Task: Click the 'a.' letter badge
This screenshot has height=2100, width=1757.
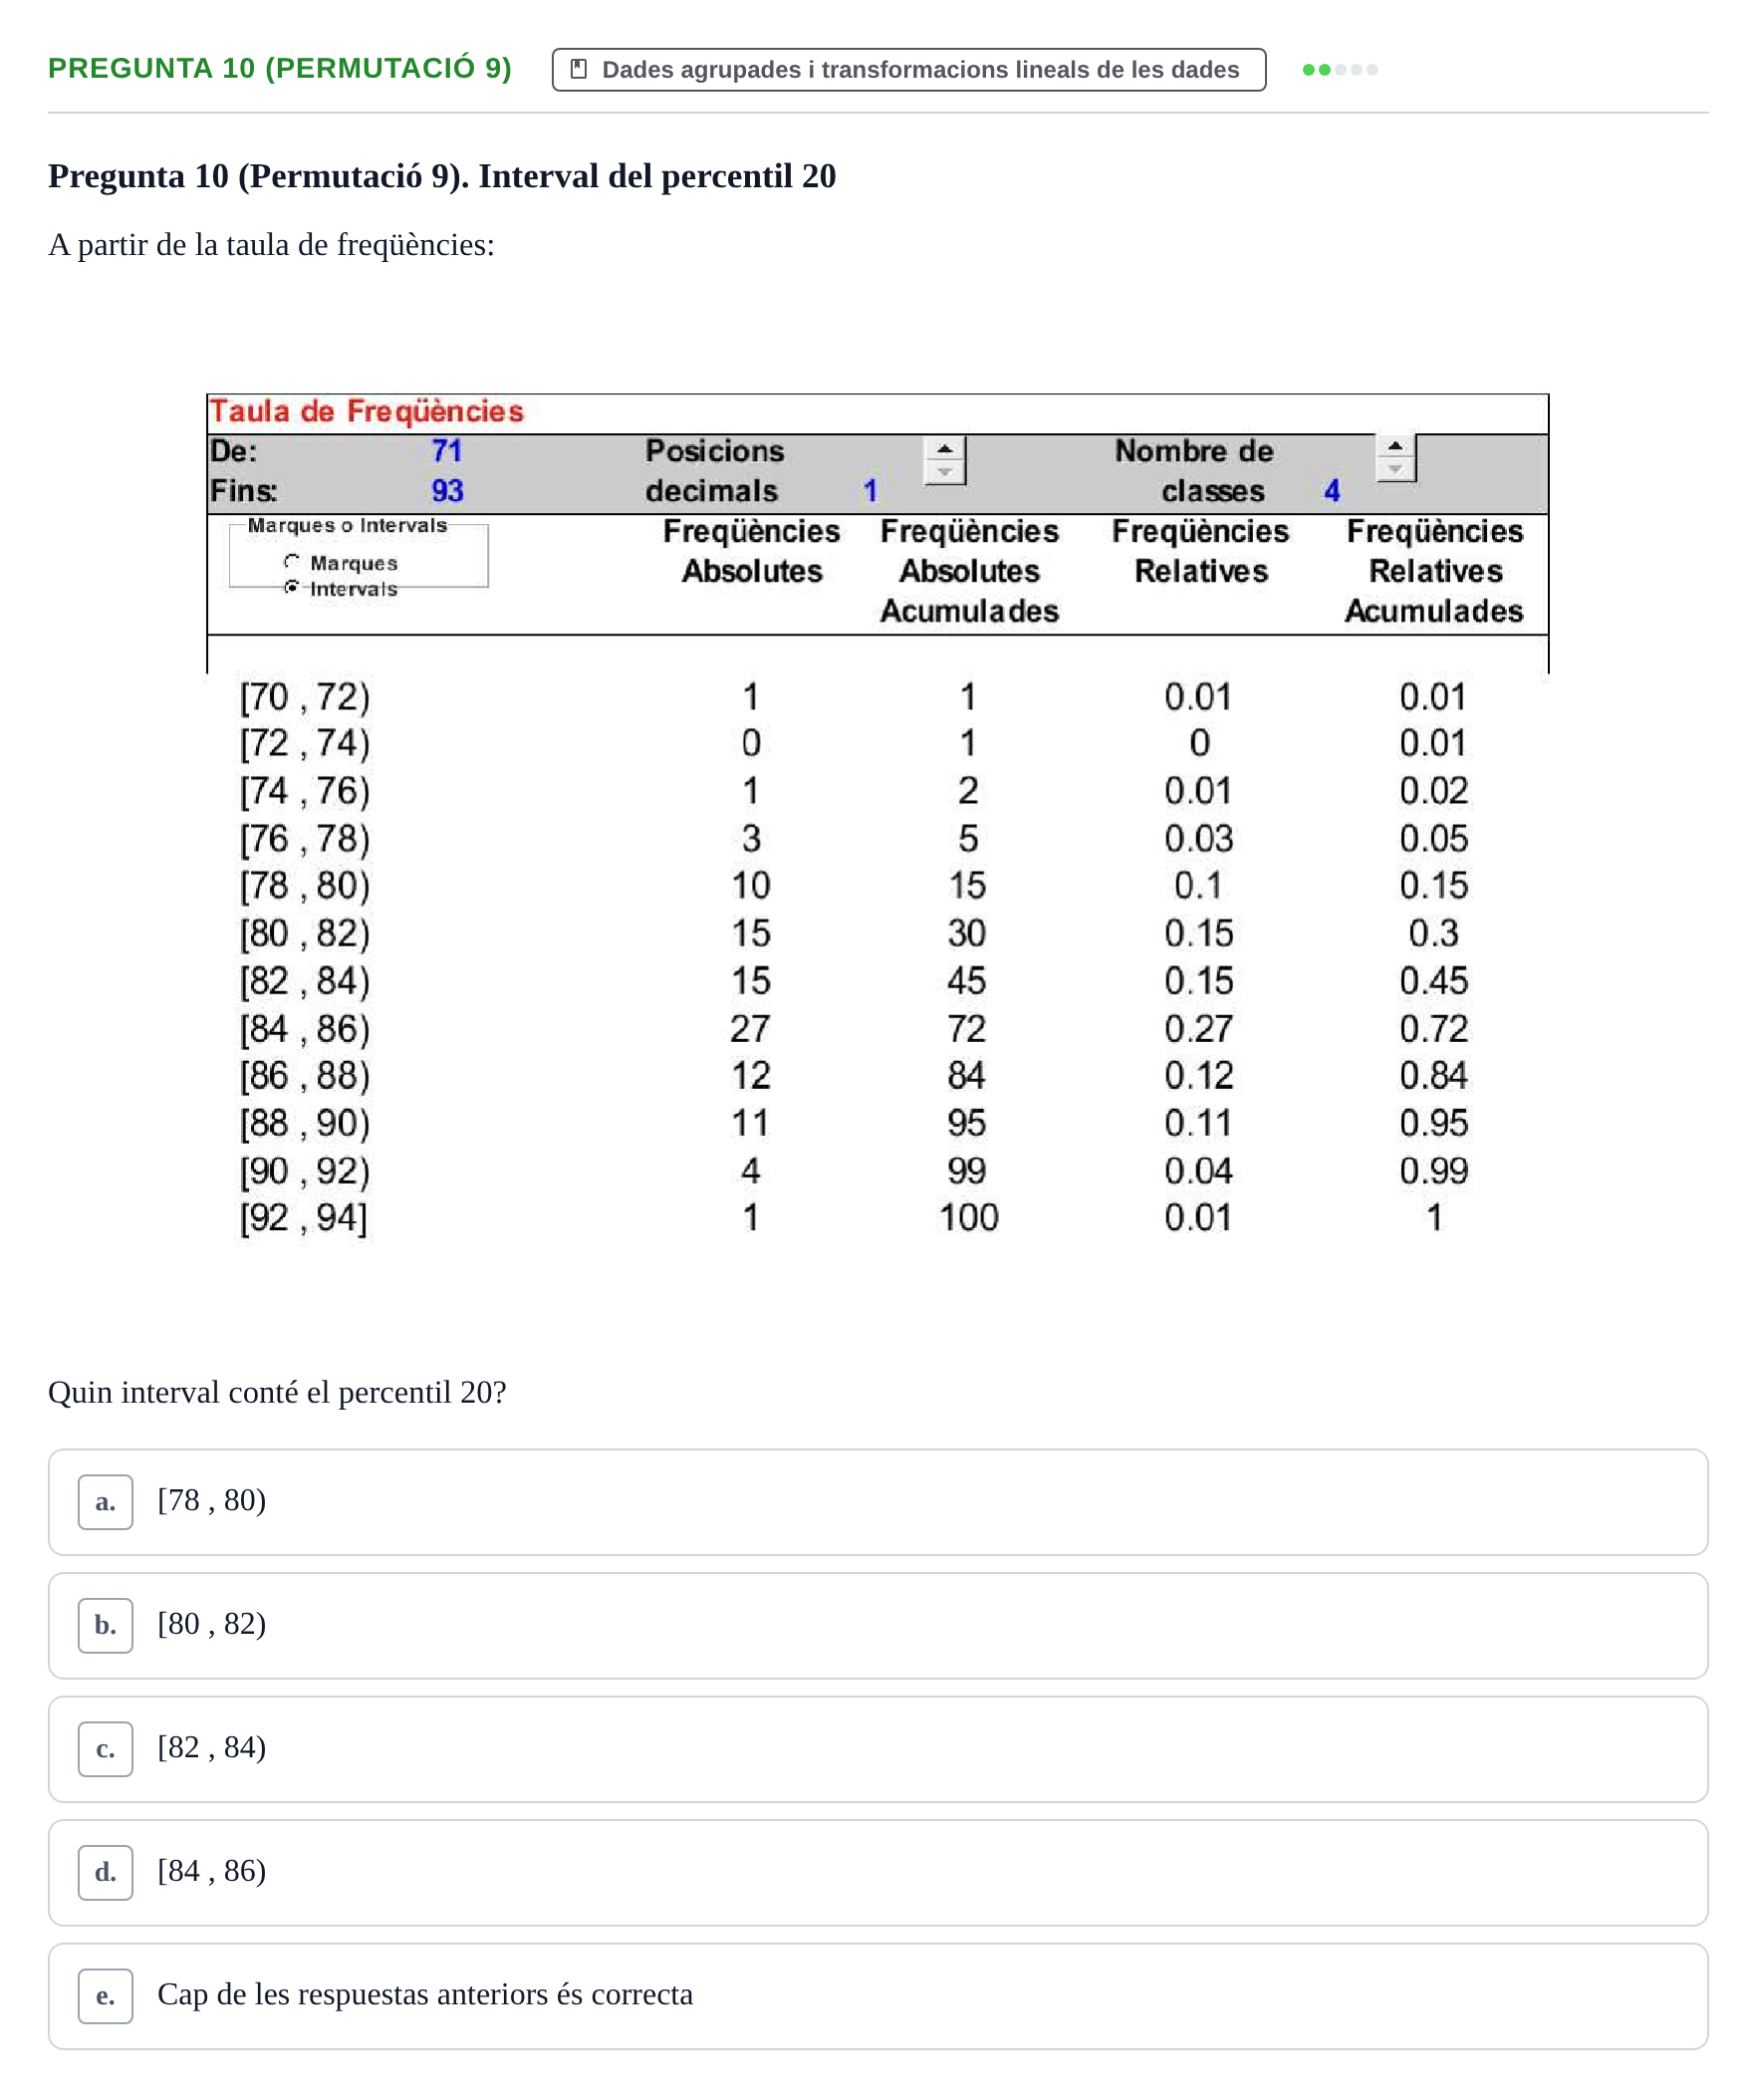Action: click(106, 1502)
